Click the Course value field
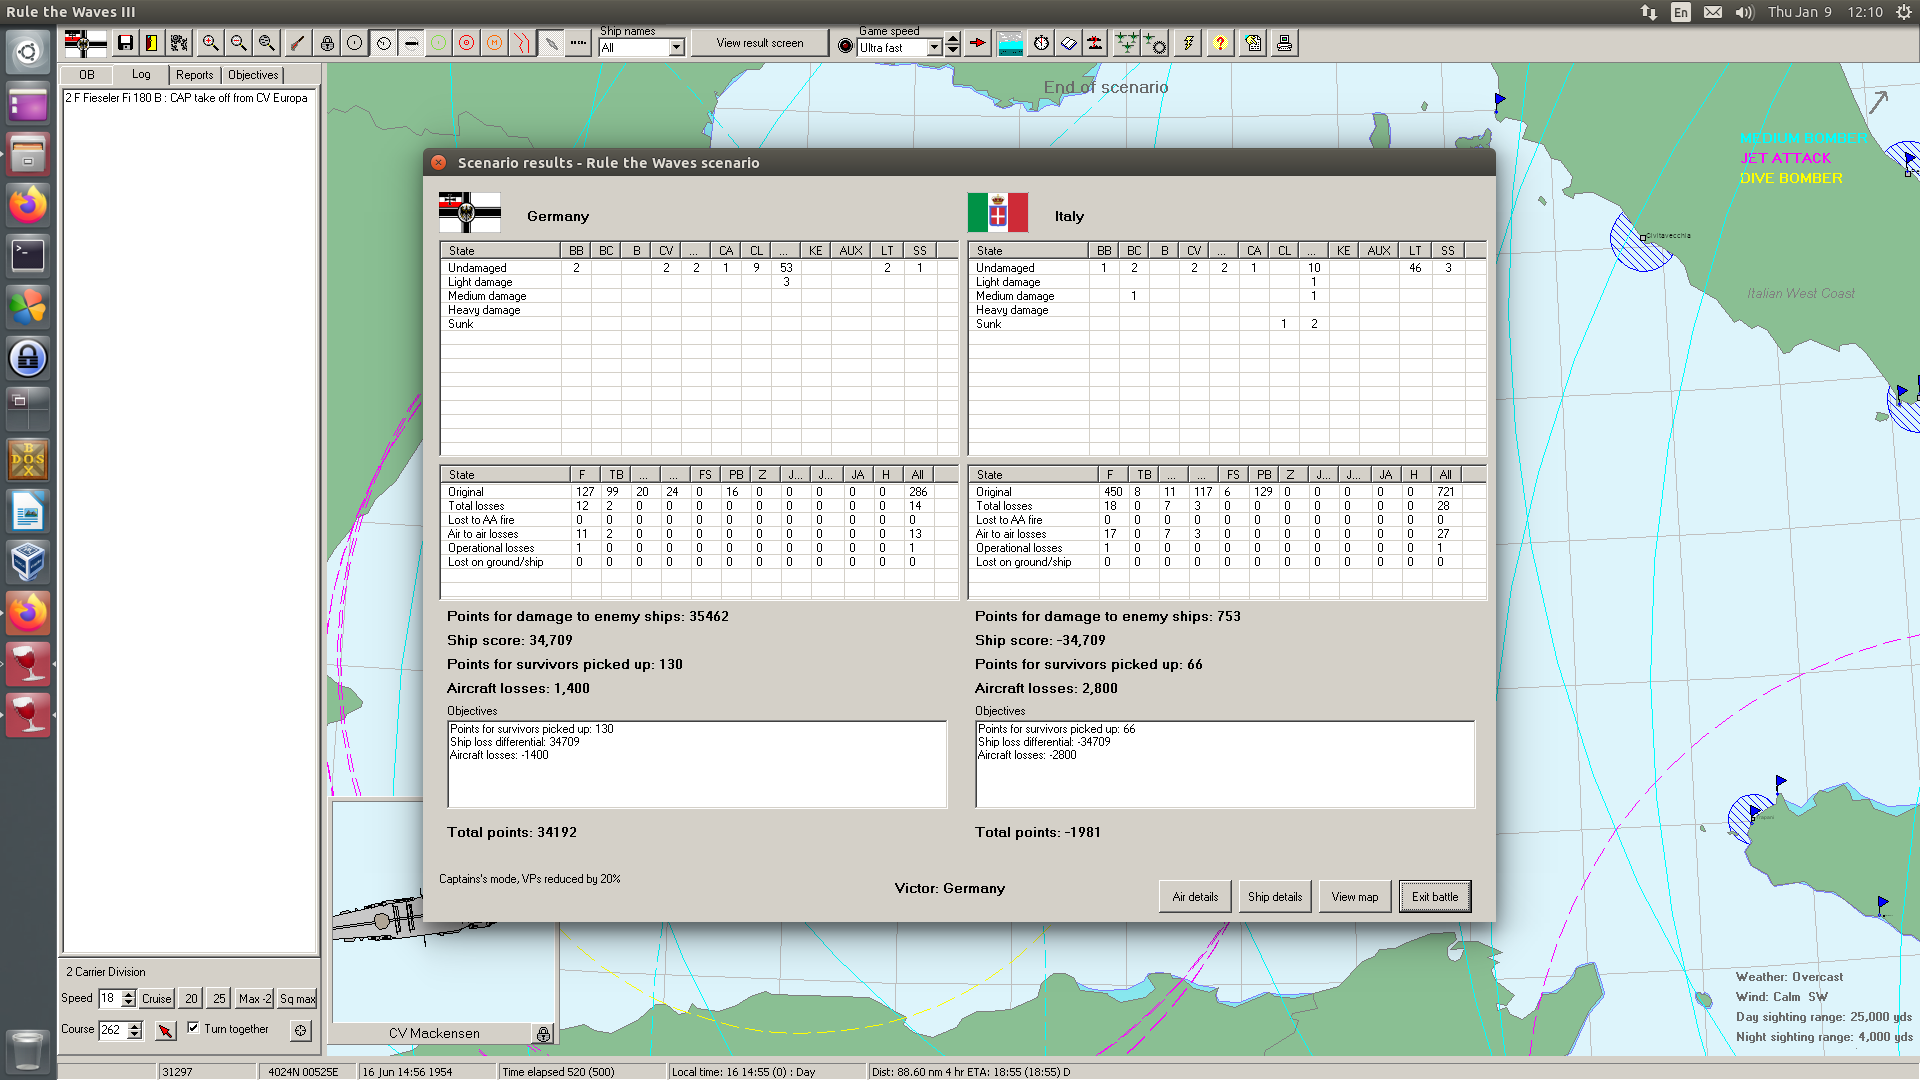The image size is (1920, 1080). click(113, 1030)
